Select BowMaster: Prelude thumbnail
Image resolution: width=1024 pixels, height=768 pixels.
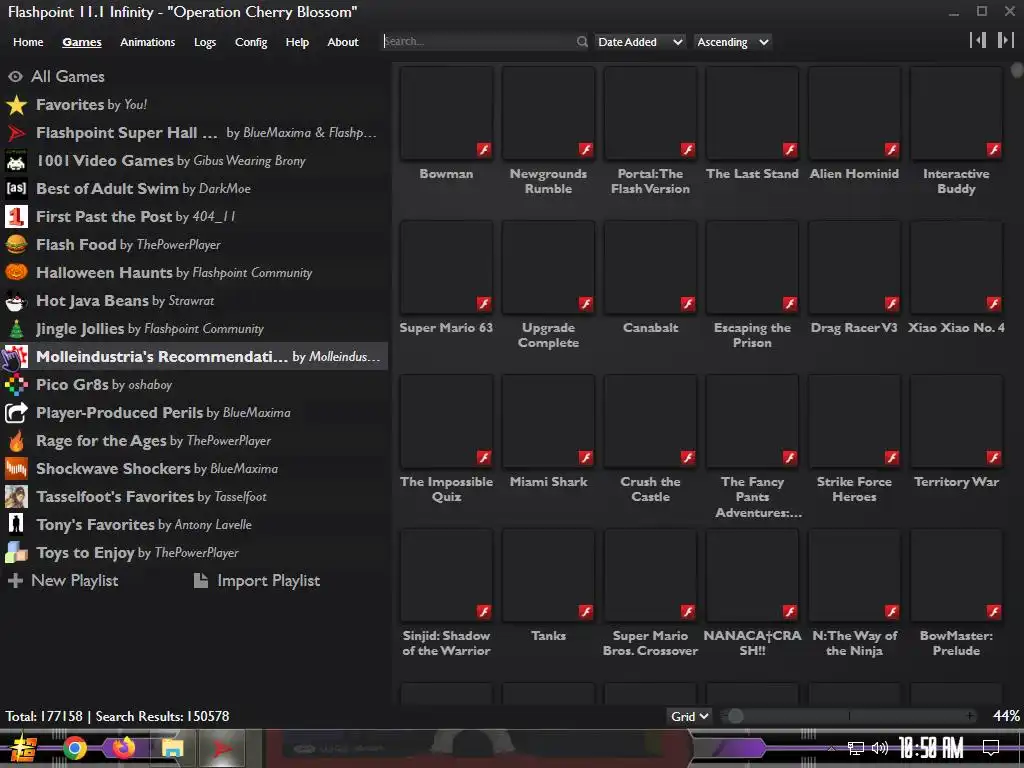click(956, 576)
